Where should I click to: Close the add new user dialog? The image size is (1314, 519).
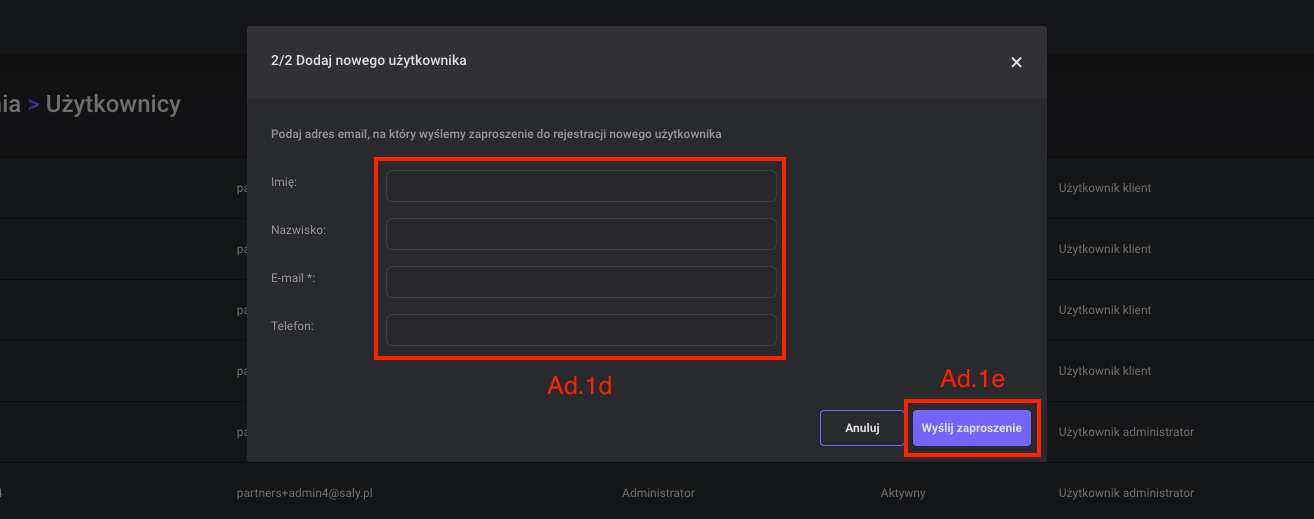click(x=1016, y=62)
